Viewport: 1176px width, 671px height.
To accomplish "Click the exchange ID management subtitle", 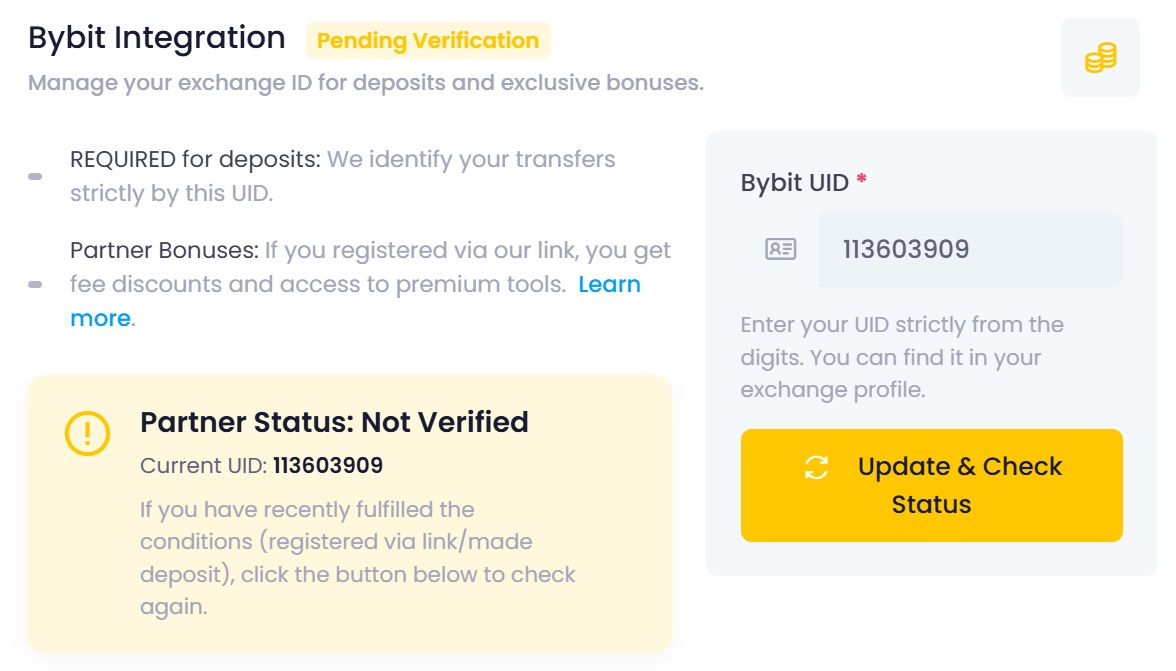I will click(x=366, y=82).
